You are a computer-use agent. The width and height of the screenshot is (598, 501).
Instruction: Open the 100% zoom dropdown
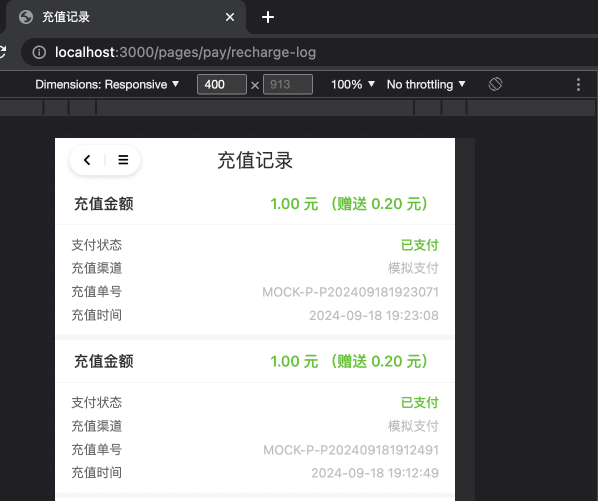coord(353,84)
